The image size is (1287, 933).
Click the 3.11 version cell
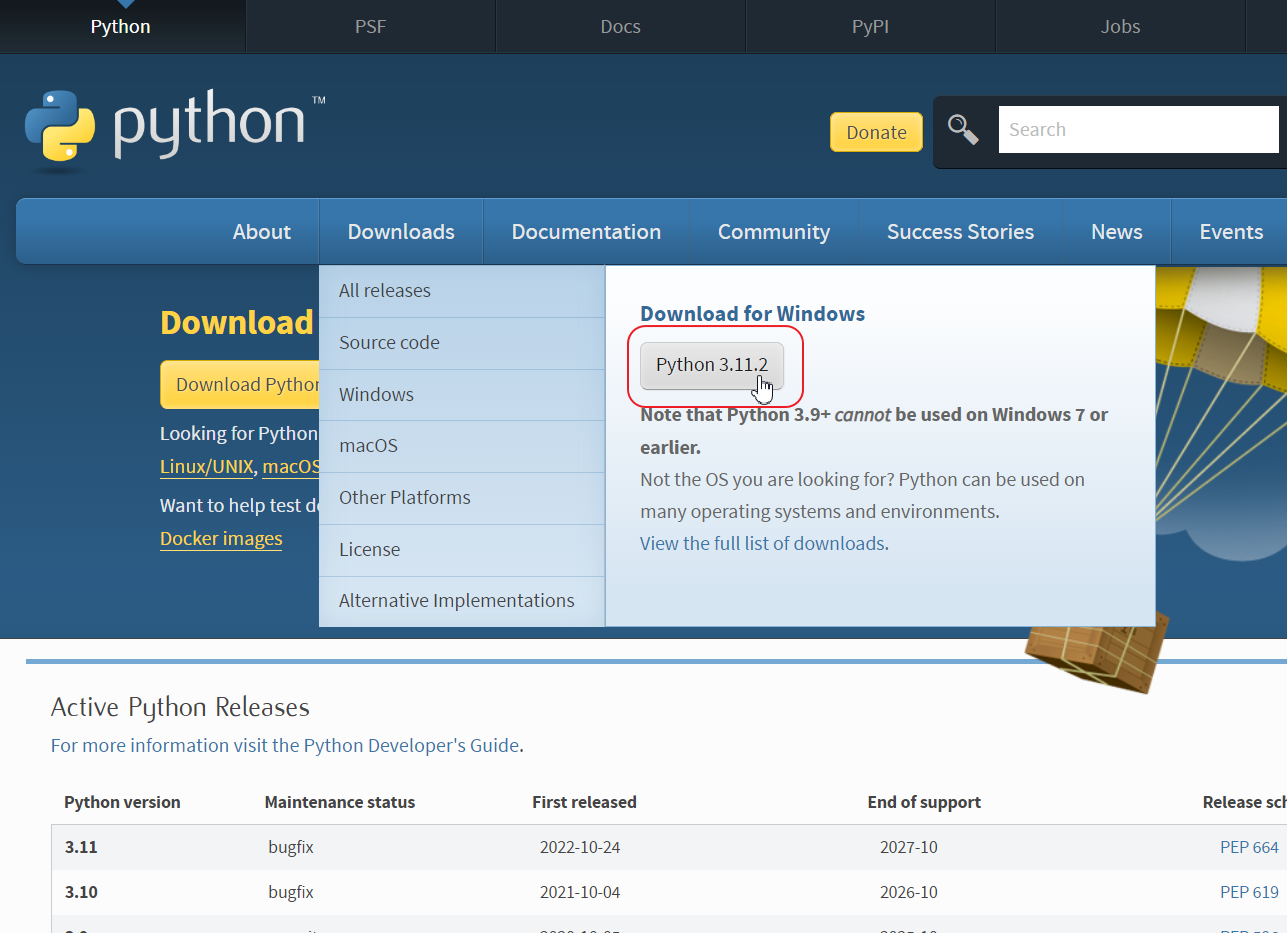pos(81,847)
